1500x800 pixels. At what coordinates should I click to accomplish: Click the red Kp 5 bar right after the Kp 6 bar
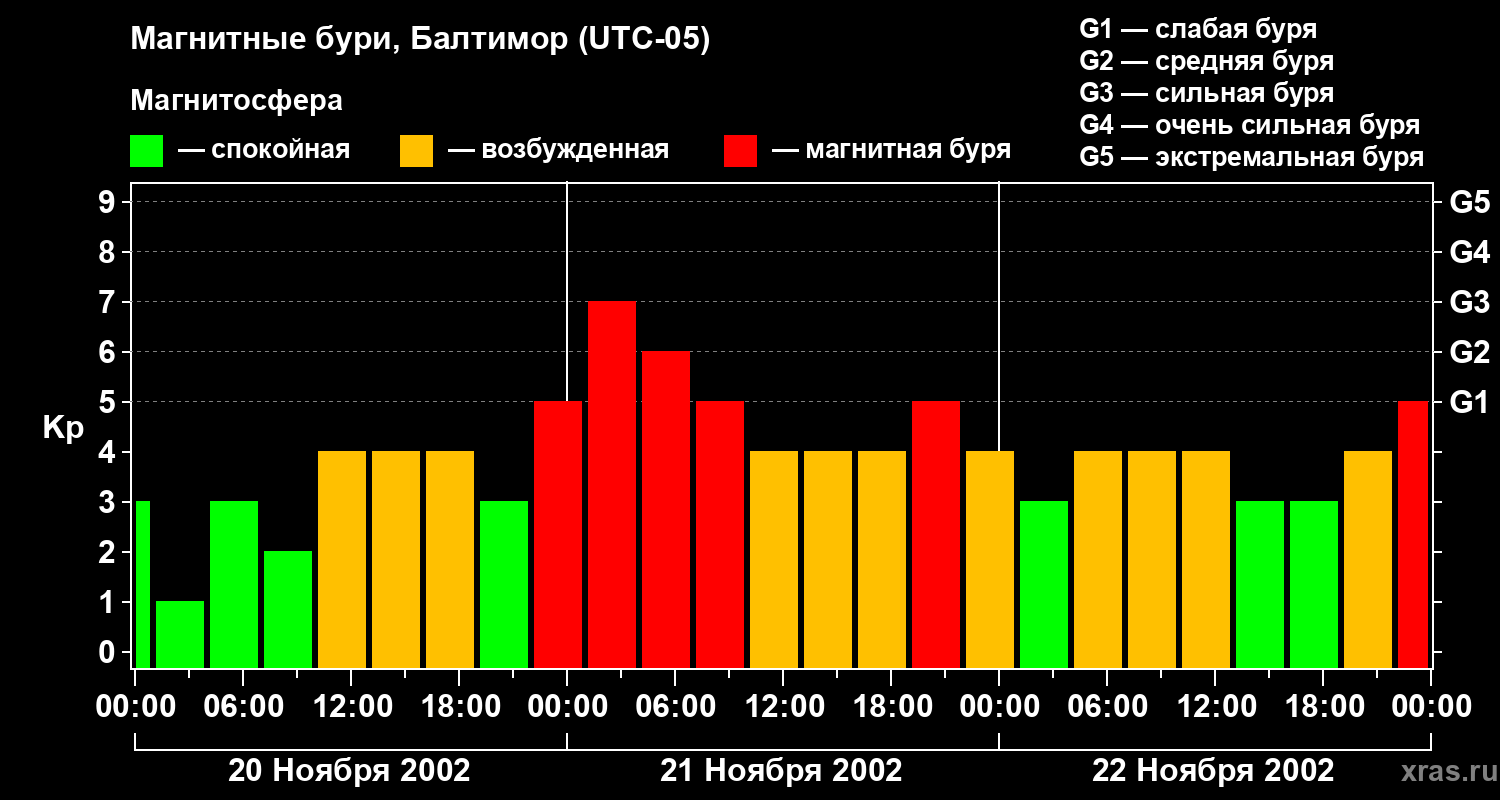pos(720,534)
